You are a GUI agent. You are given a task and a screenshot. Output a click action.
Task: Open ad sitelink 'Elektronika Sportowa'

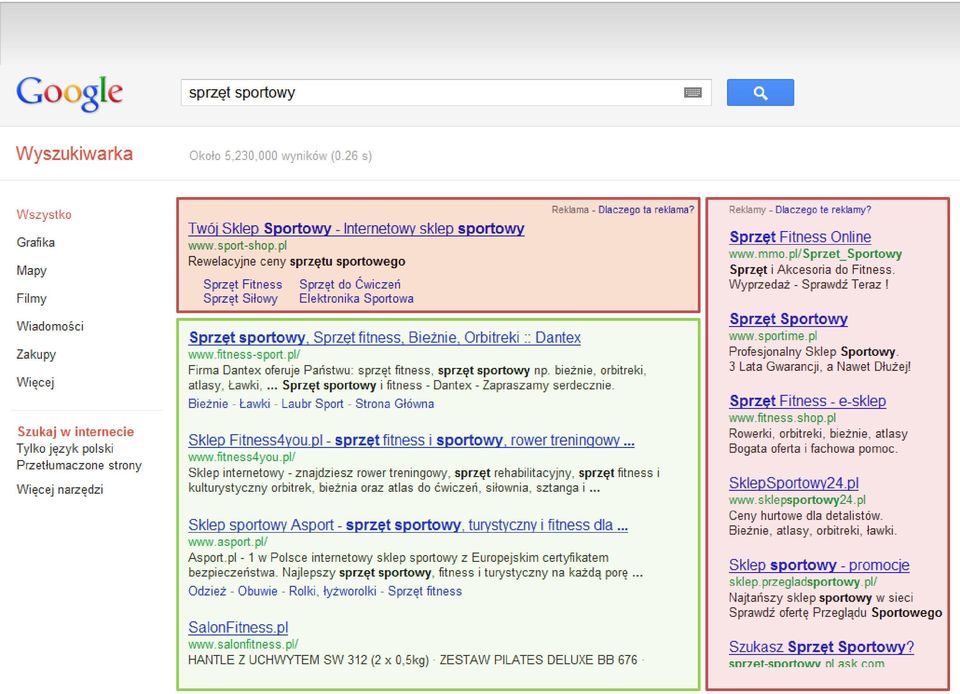point(356,299)
